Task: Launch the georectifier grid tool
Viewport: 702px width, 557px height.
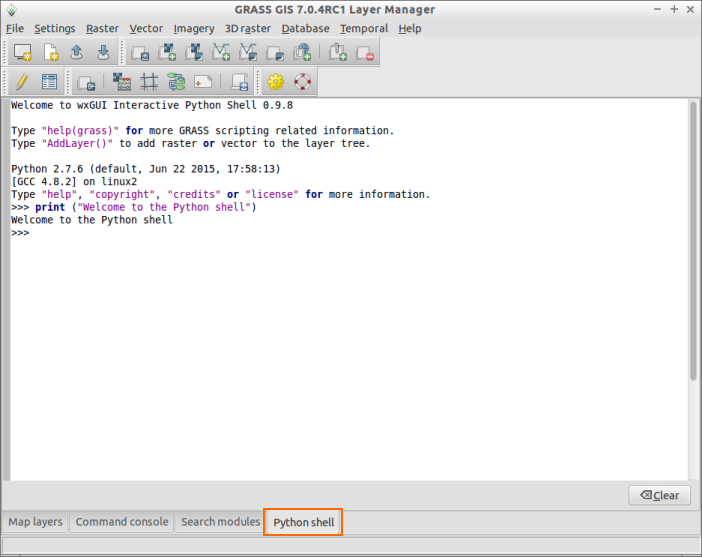Action: [149, 82]
